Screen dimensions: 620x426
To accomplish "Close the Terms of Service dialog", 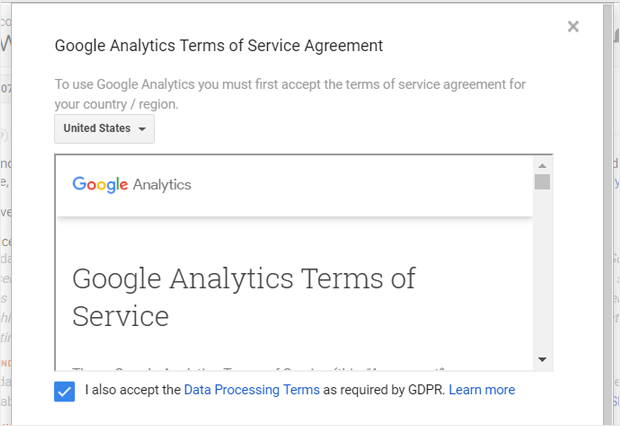I will click(x=573, y=27).
